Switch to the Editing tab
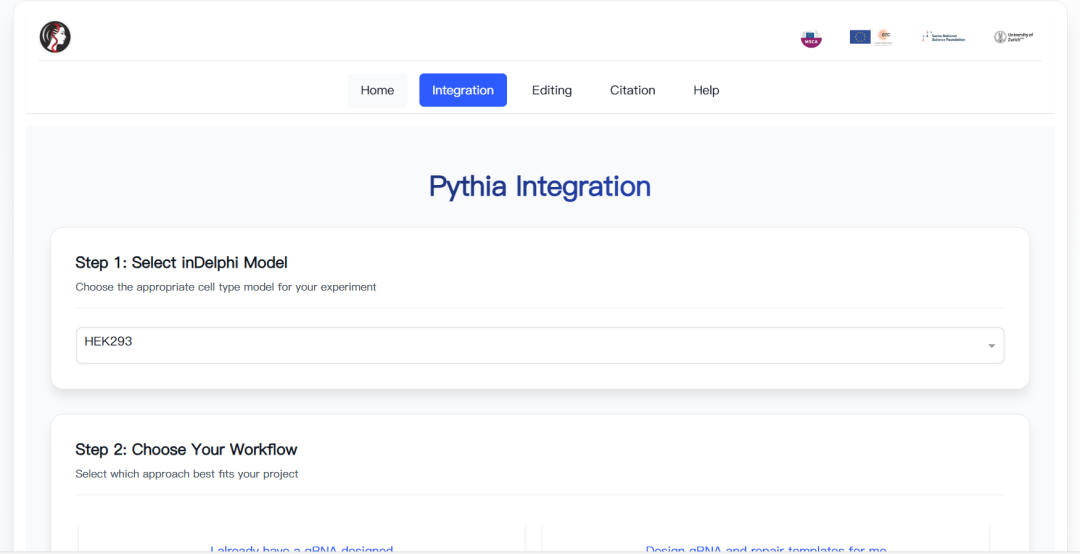This screenshot has width=1080, height=554. [552, 90]
